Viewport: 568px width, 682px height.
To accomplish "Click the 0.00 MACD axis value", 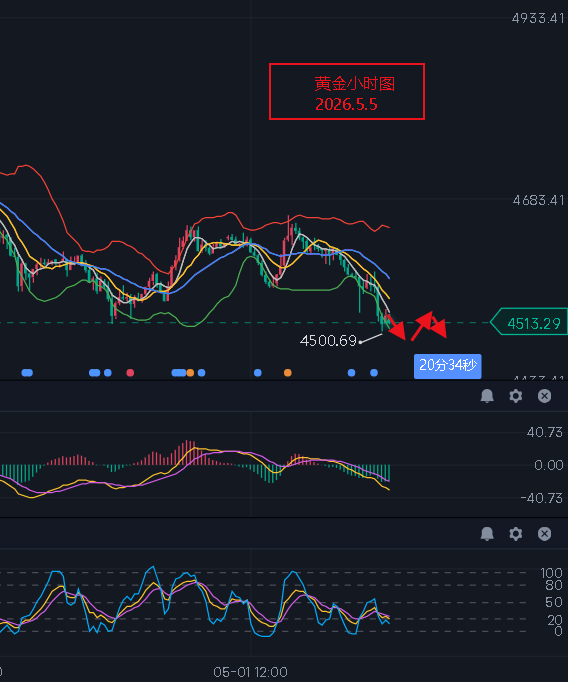I will pos(549,465).
